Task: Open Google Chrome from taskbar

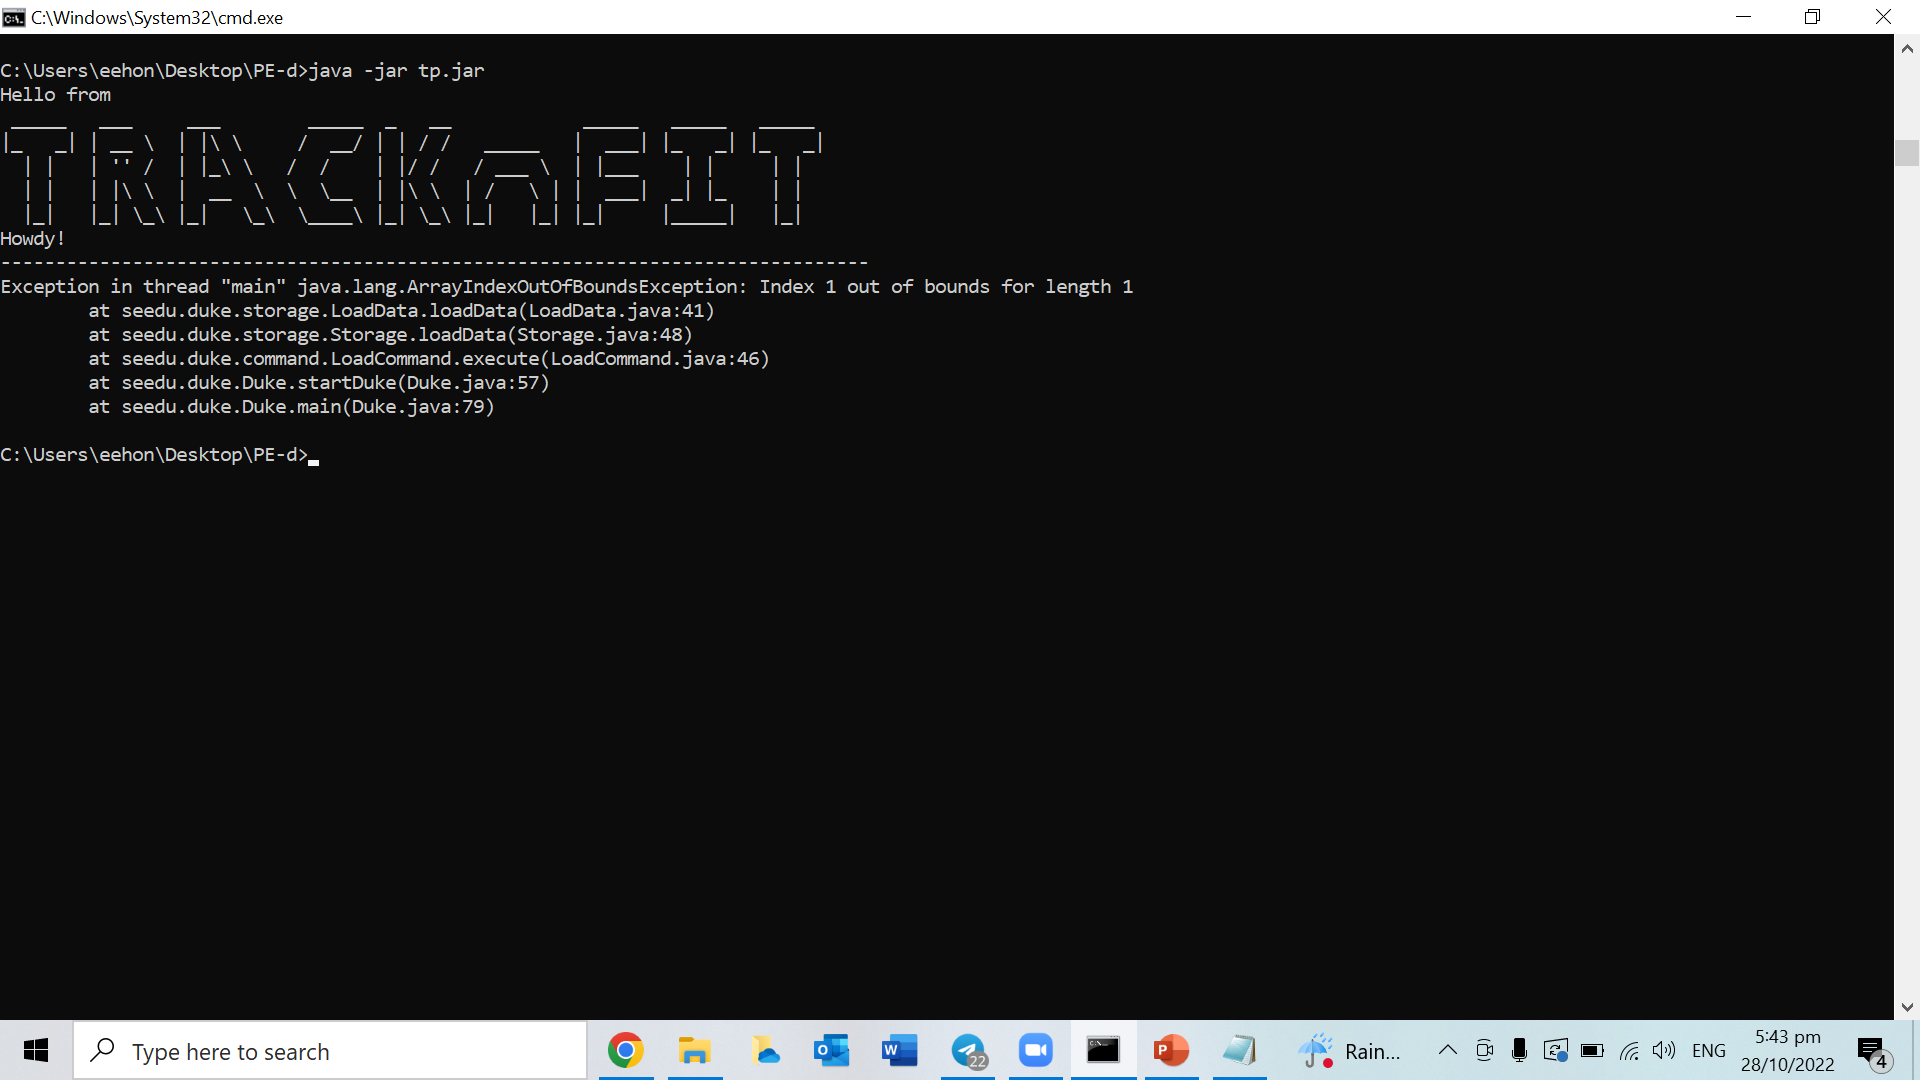Action: click(x=626, y=1051)
